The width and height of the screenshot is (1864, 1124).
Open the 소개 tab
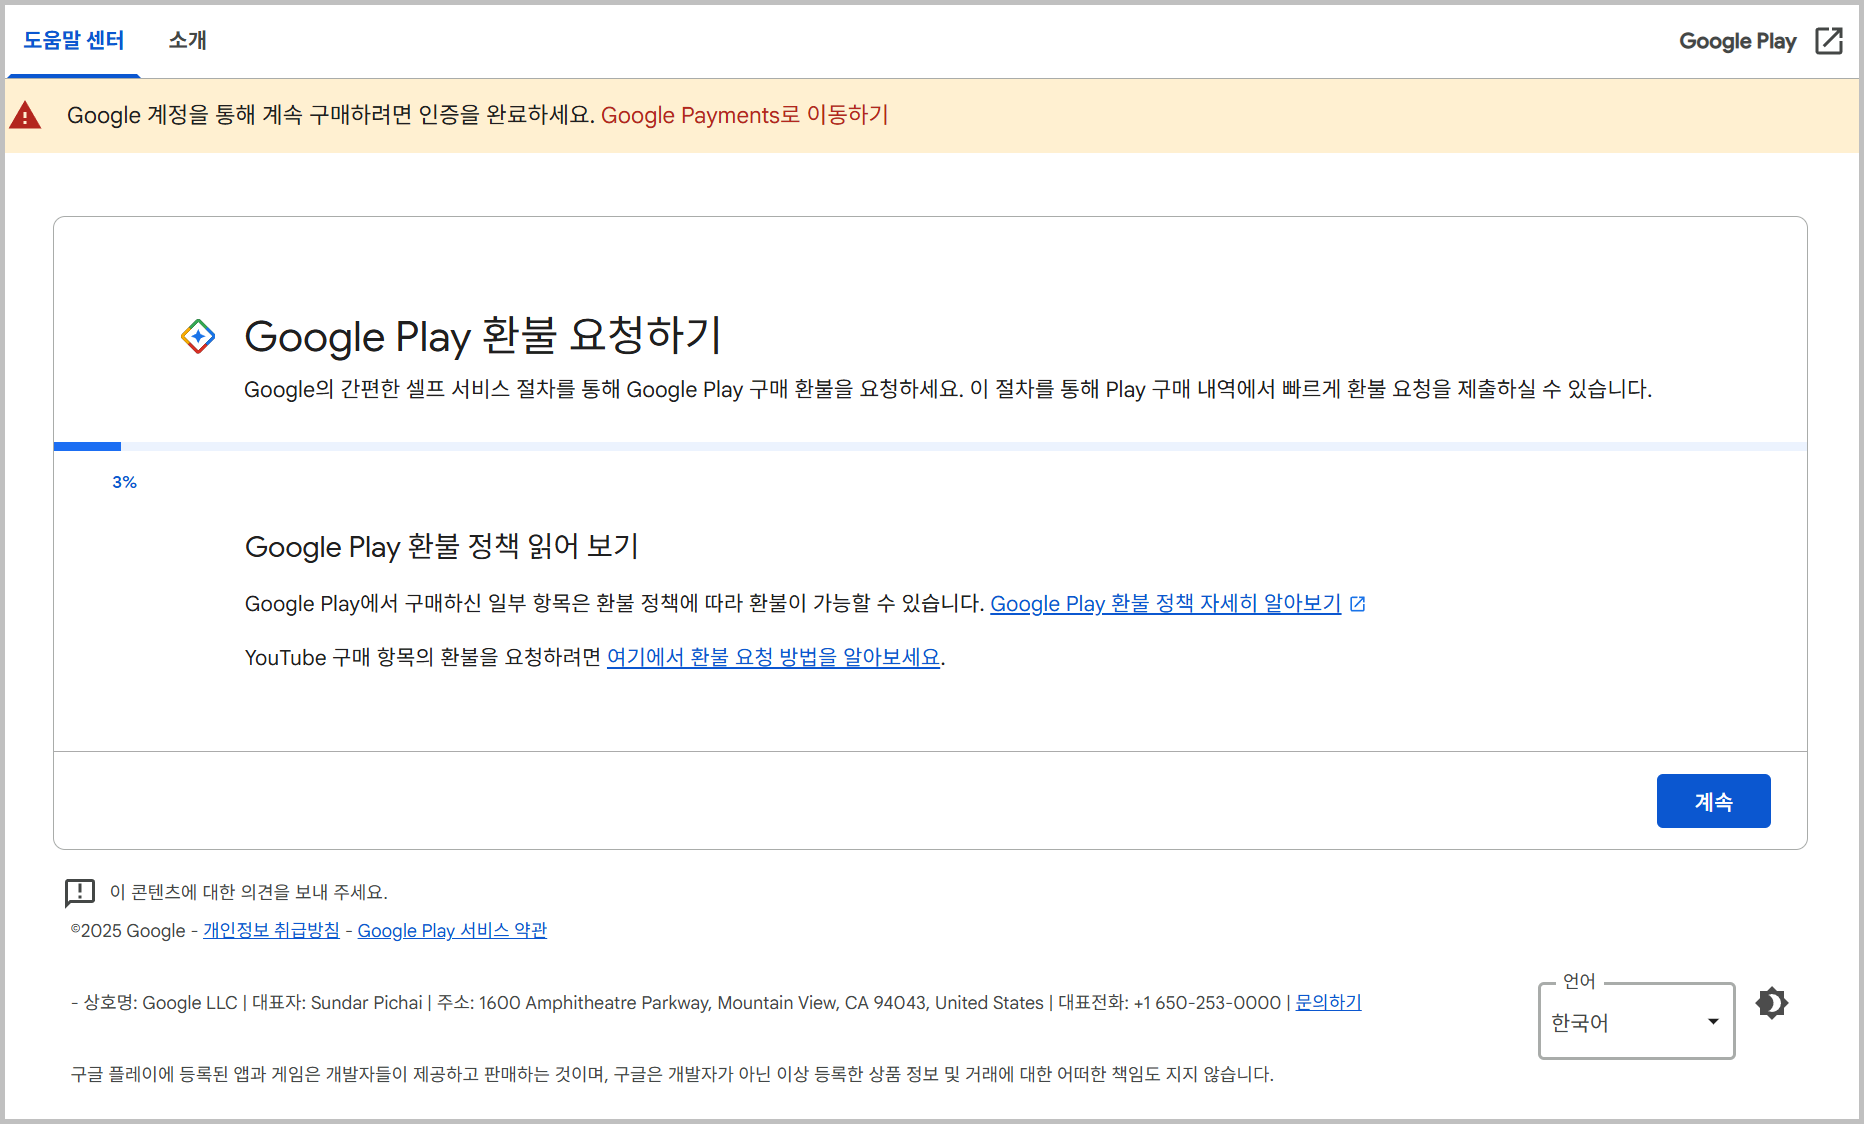click(x=187, y=41)
